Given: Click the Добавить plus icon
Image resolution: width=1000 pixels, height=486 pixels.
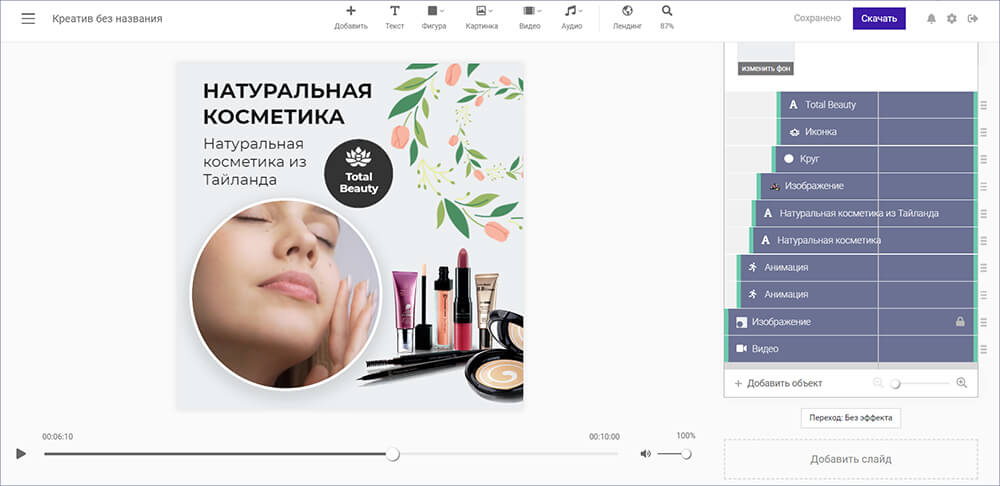Looking at the screenshot, I should click(x=351, y=11).
